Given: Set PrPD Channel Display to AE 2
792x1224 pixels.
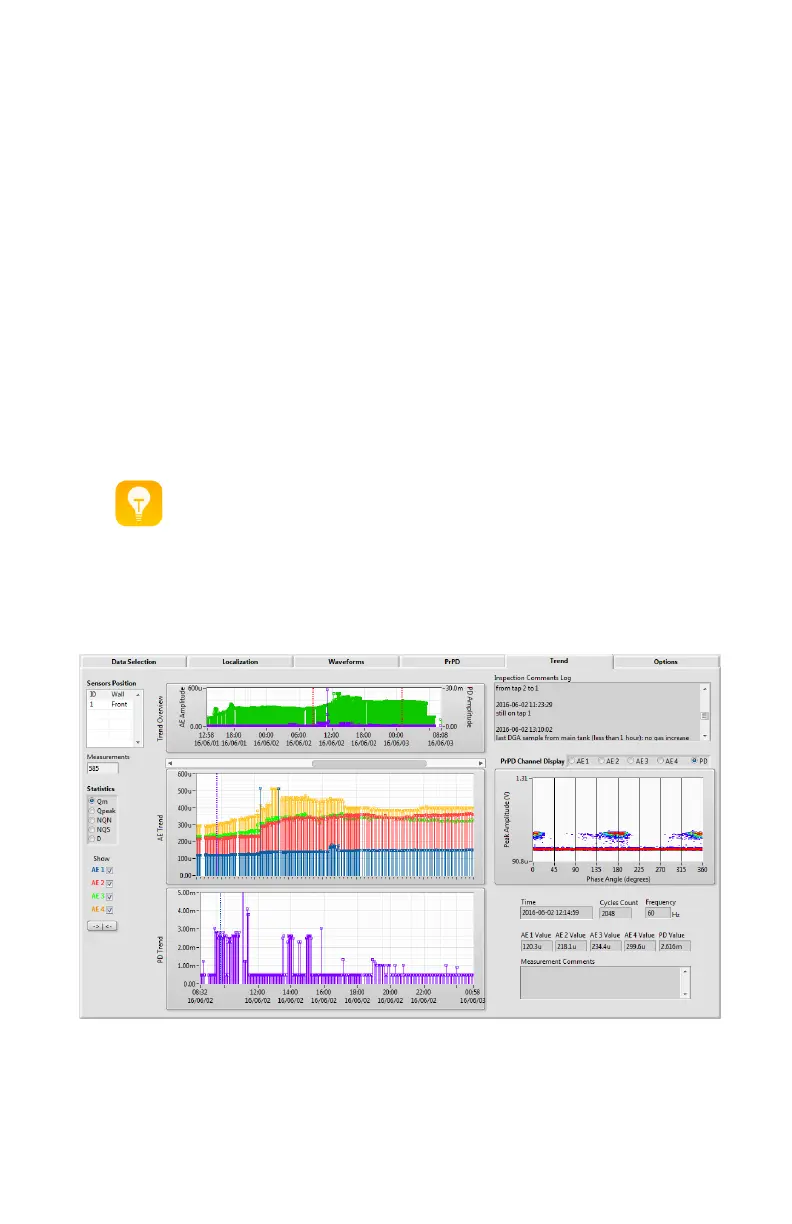Looking at the screenshot, I should point(602,761).
